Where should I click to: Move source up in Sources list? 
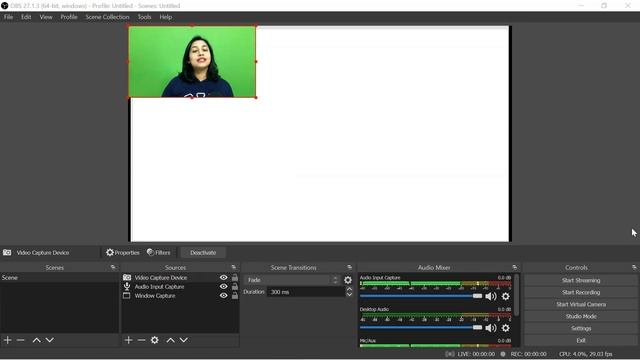coord(171,340)
